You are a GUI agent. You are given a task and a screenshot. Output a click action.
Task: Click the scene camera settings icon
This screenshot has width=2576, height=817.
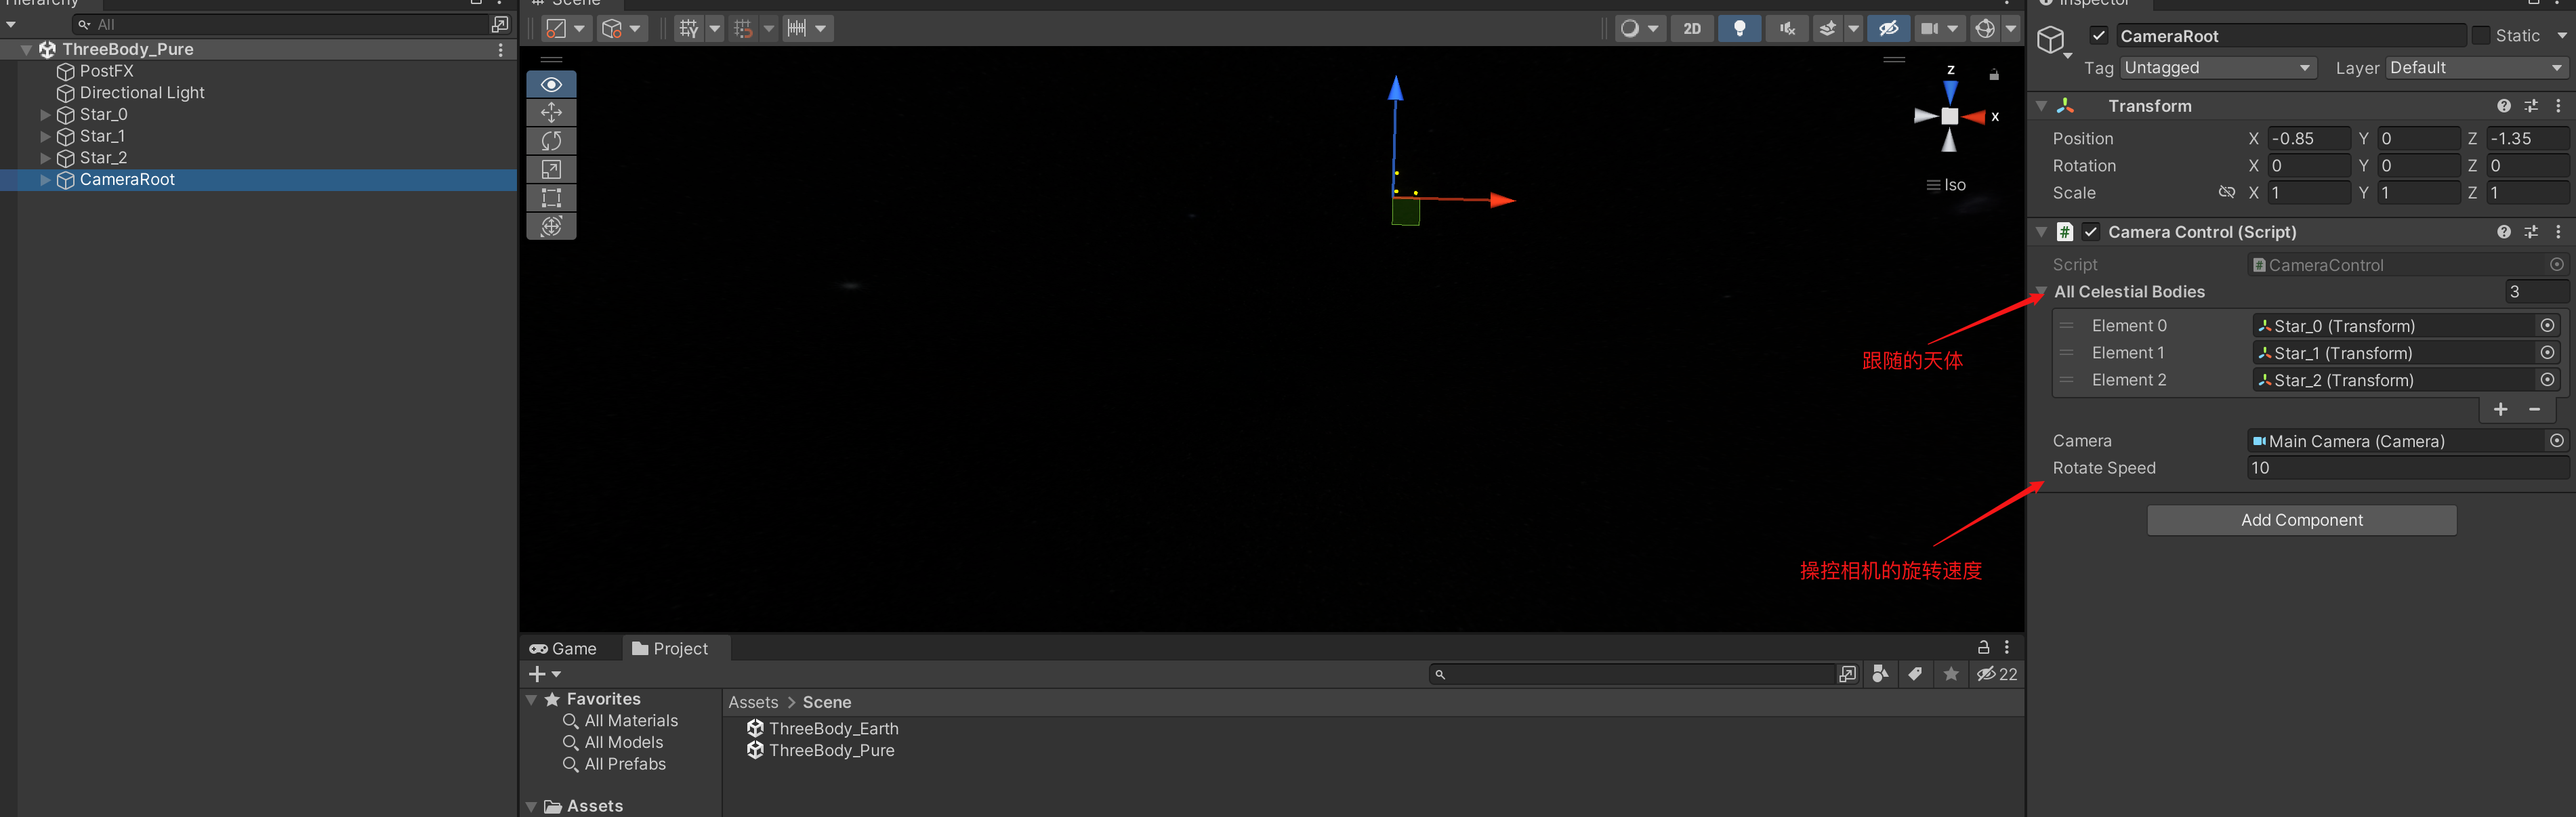tap(1929, 29)
